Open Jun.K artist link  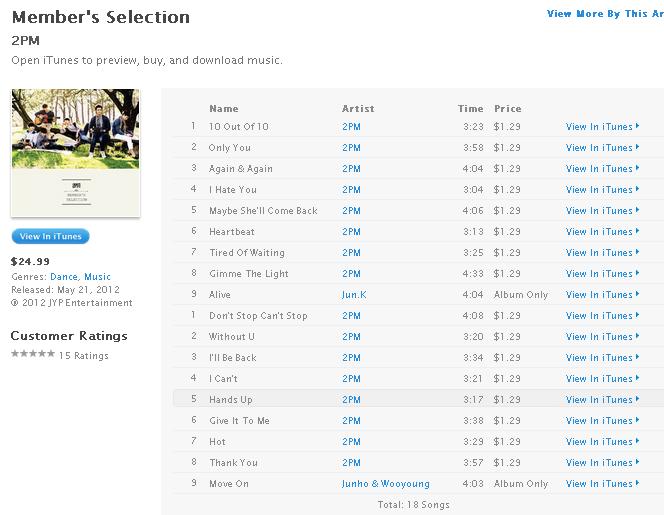click(x=354, y=295)
